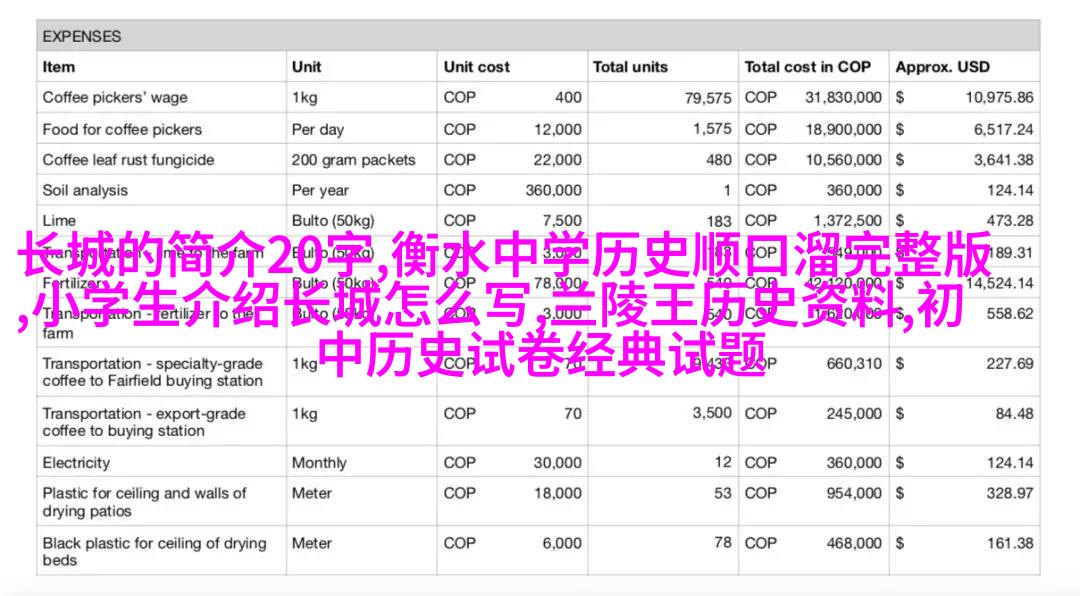Select the "Monthly" unit cell
Screen dimensions: 1080x596
pos(319,463)
